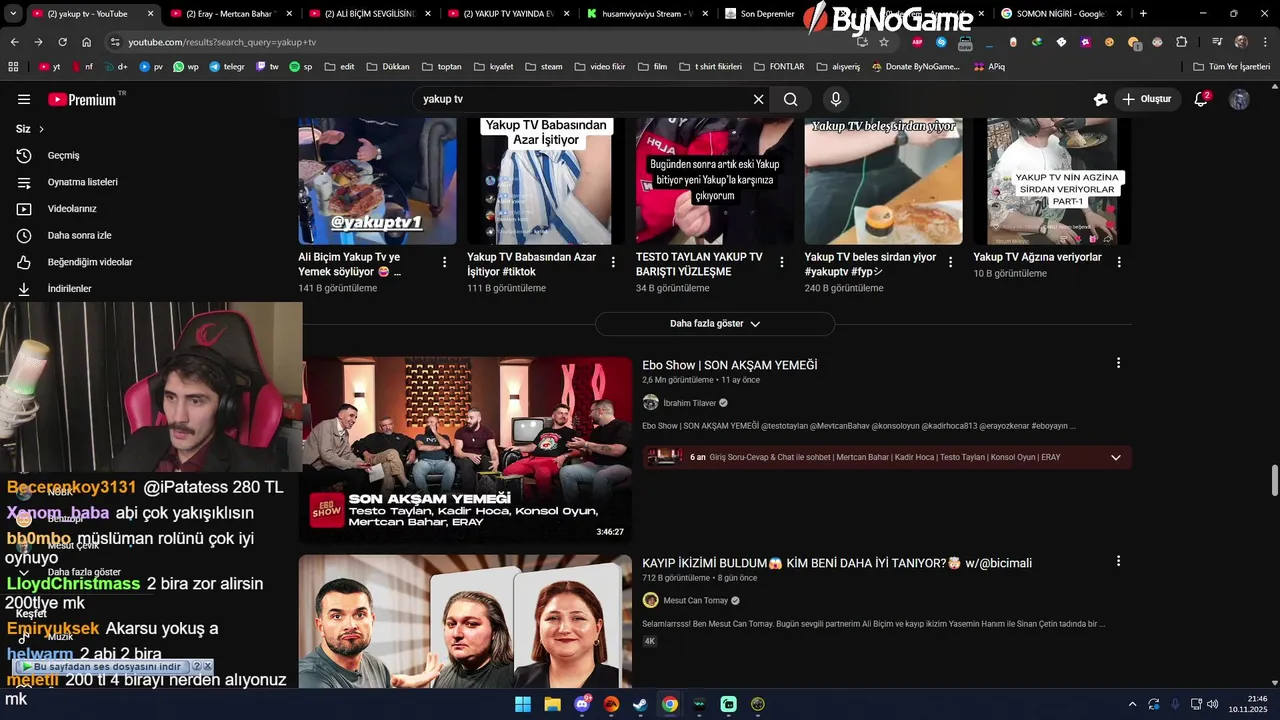Open Geçmiş history in the sidebar
1280x720 pixels.
(x=63, y=156)
